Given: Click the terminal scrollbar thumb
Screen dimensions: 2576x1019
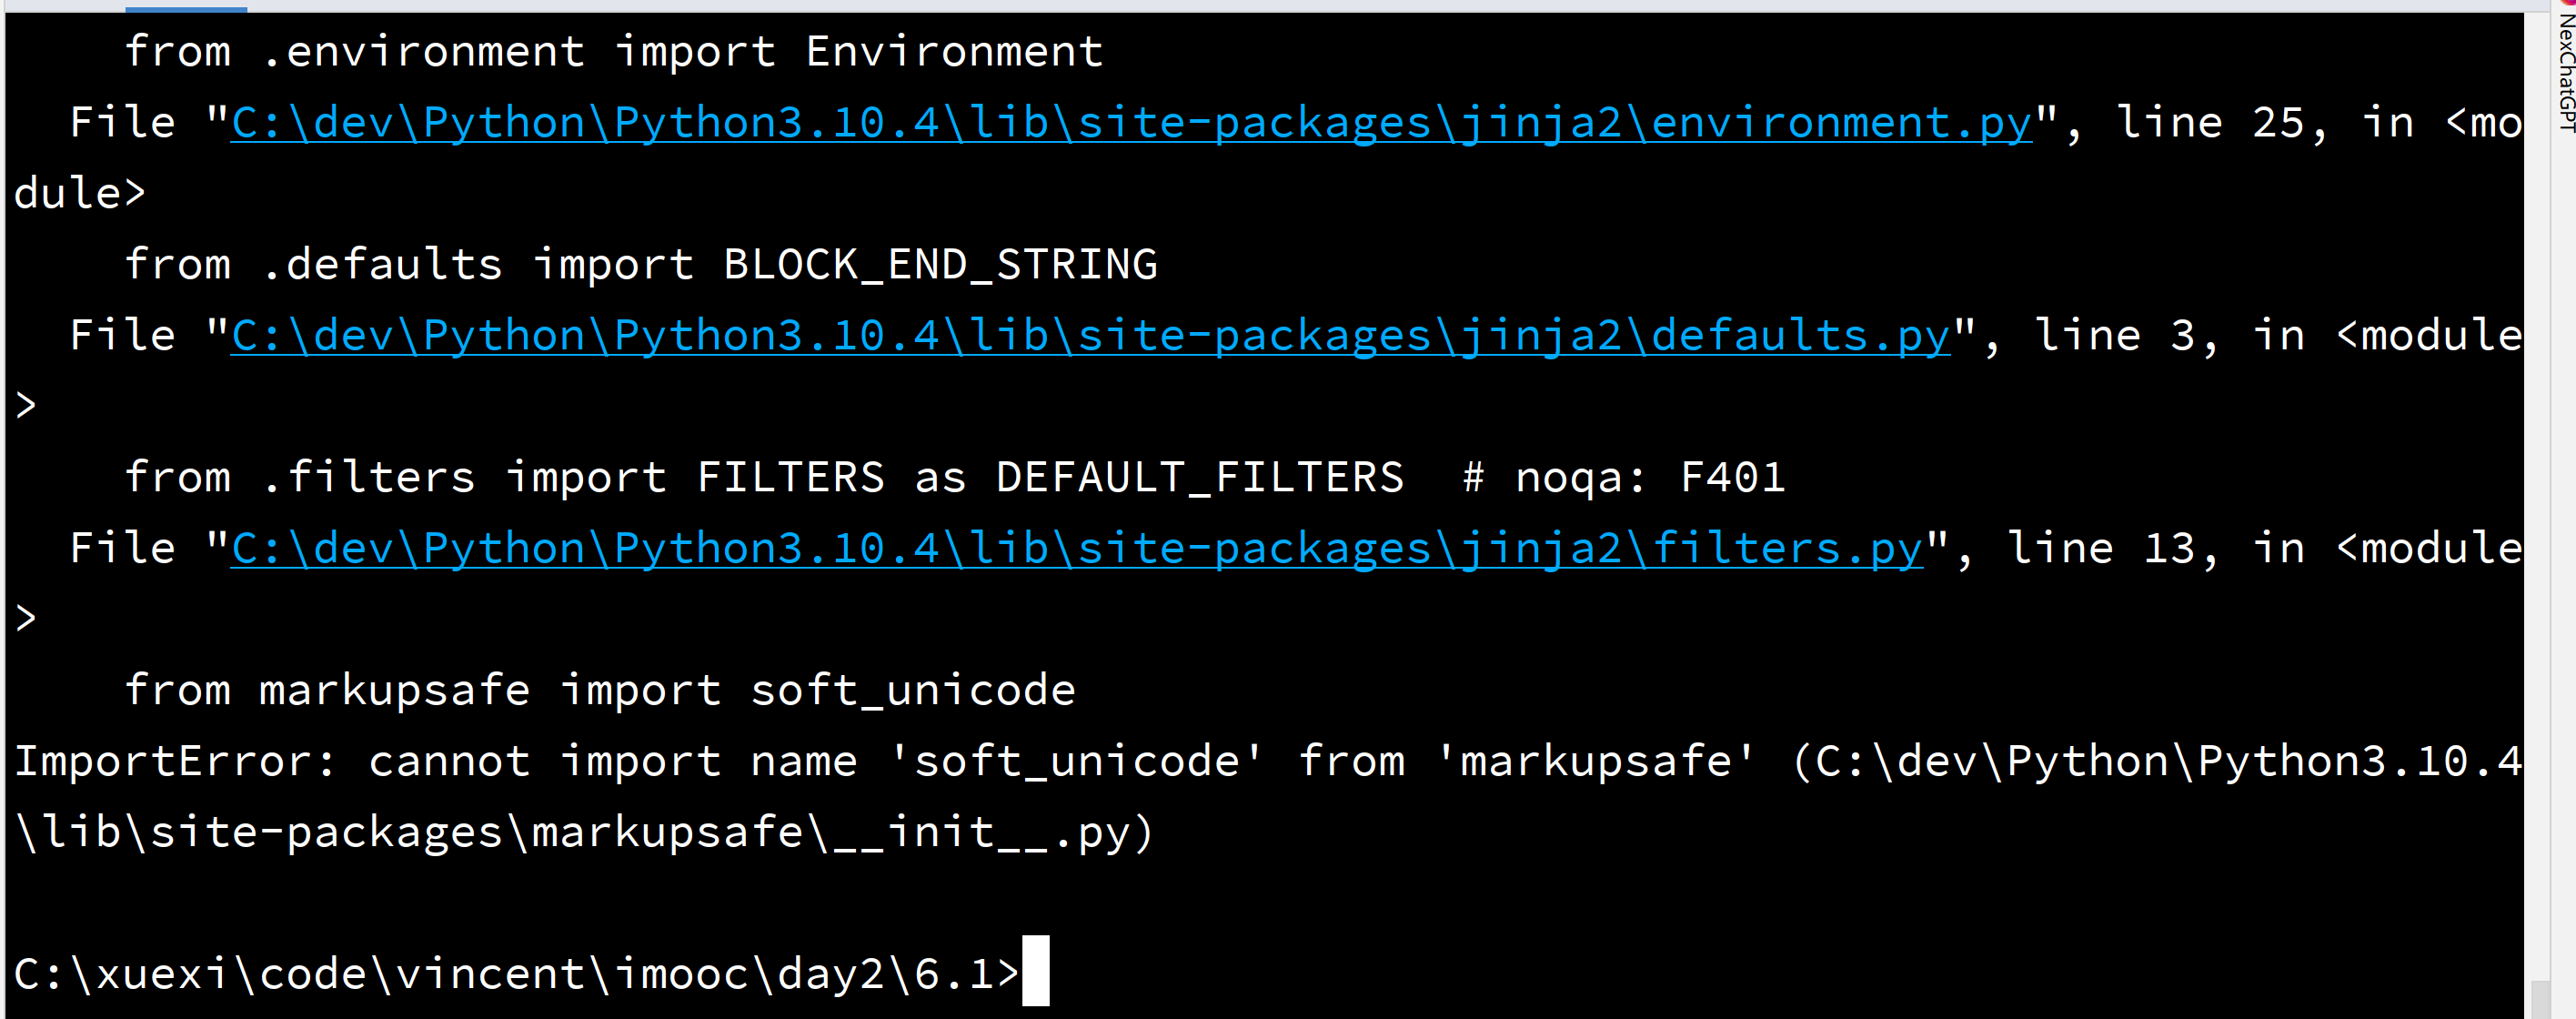Looking at the screenshot, I should coord(2540,999).
